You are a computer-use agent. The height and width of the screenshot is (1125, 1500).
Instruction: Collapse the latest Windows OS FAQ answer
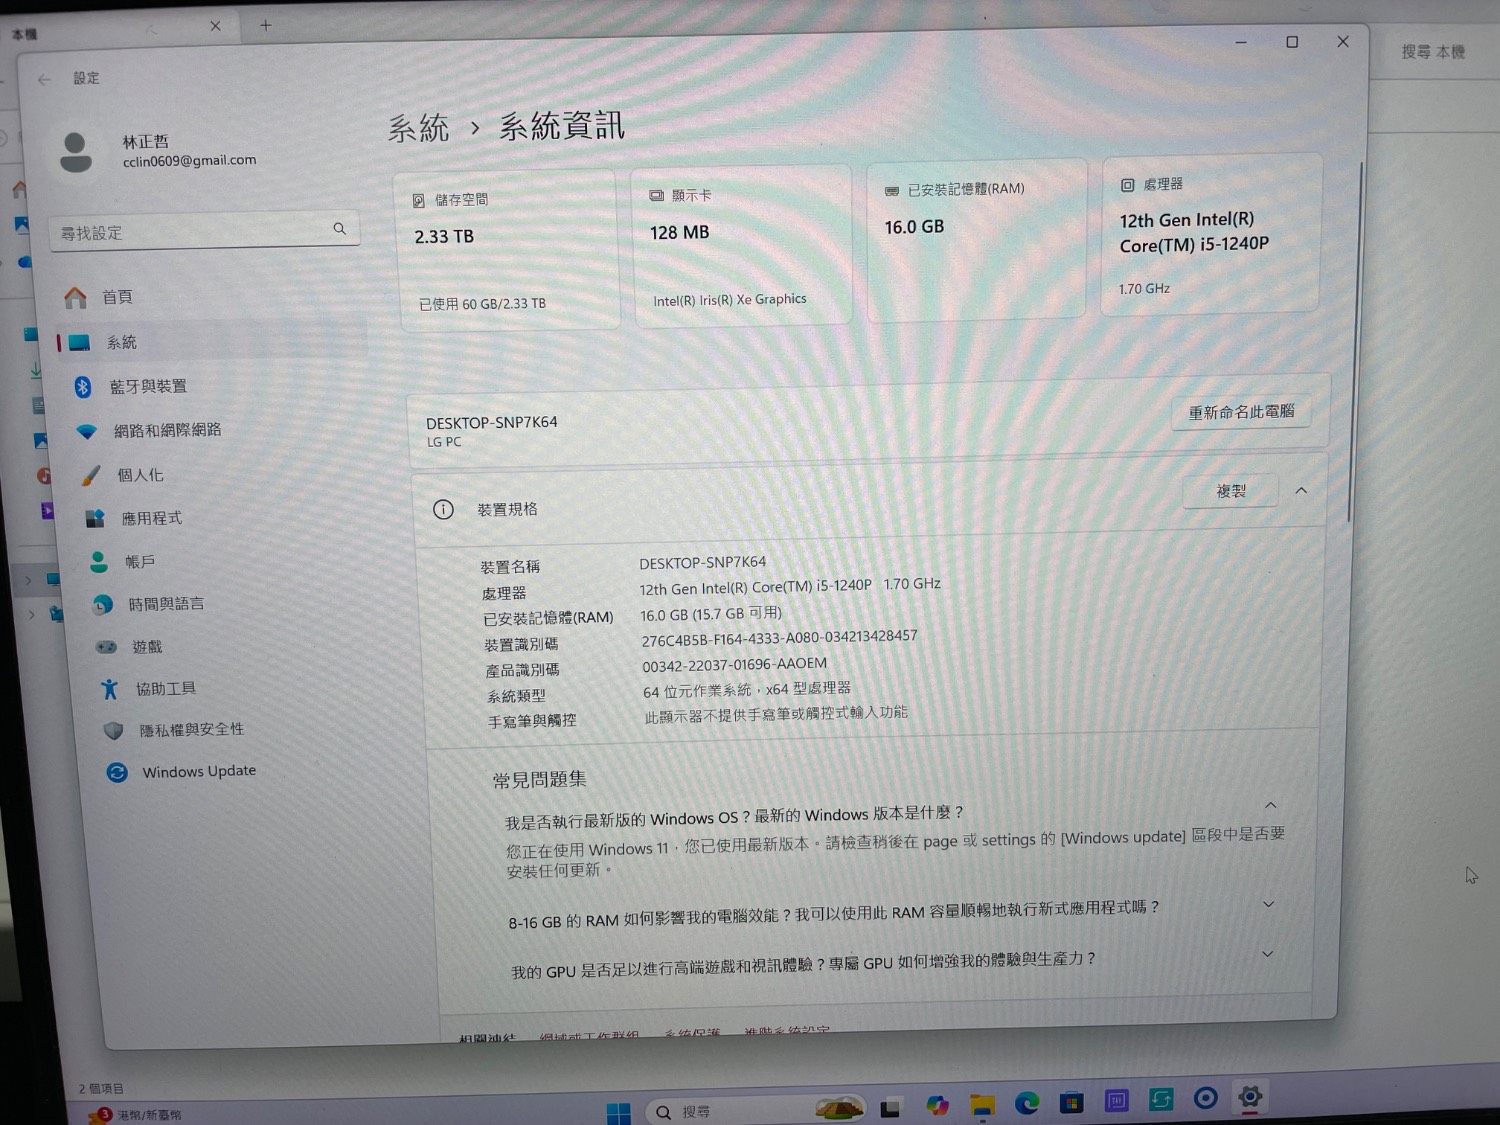tap(1270, 805)
